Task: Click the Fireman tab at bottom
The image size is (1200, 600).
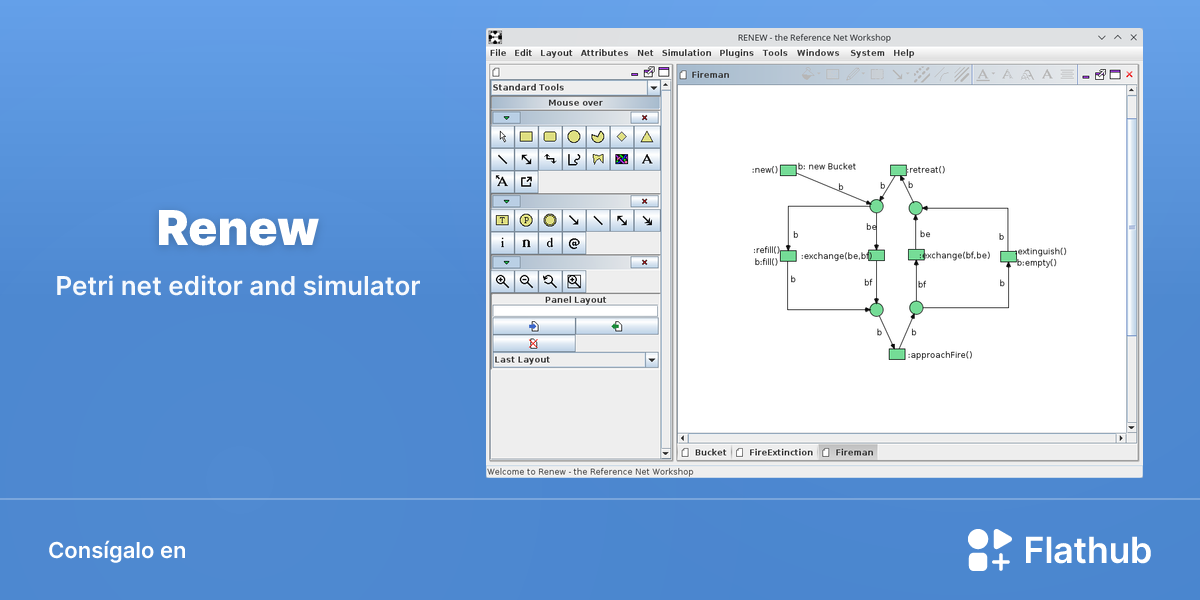Action: 848,452
